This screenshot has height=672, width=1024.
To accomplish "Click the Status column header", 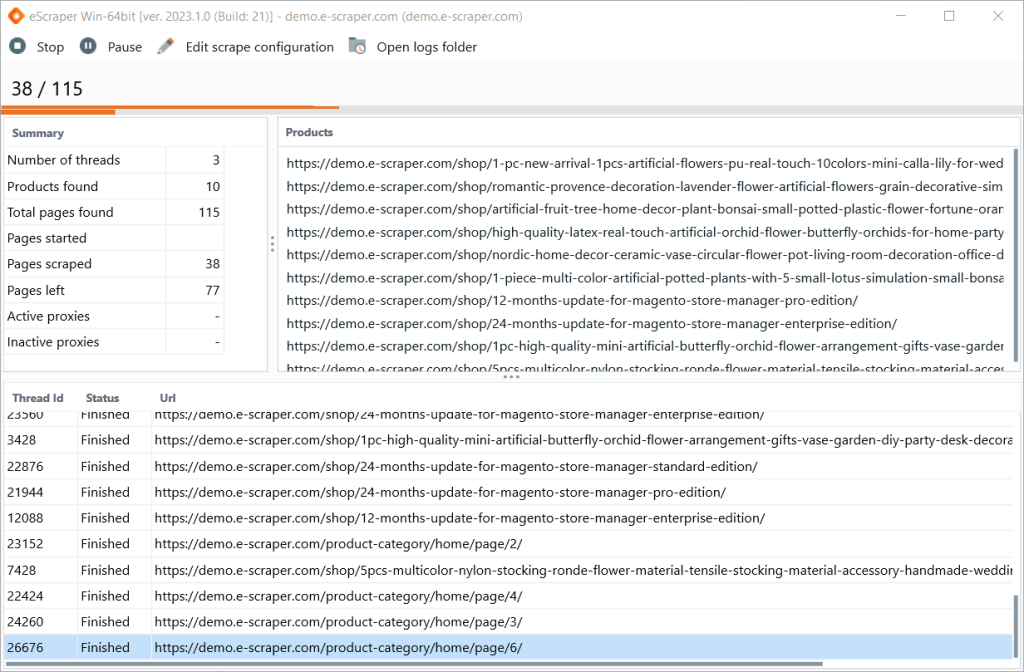I will (102, 397).
